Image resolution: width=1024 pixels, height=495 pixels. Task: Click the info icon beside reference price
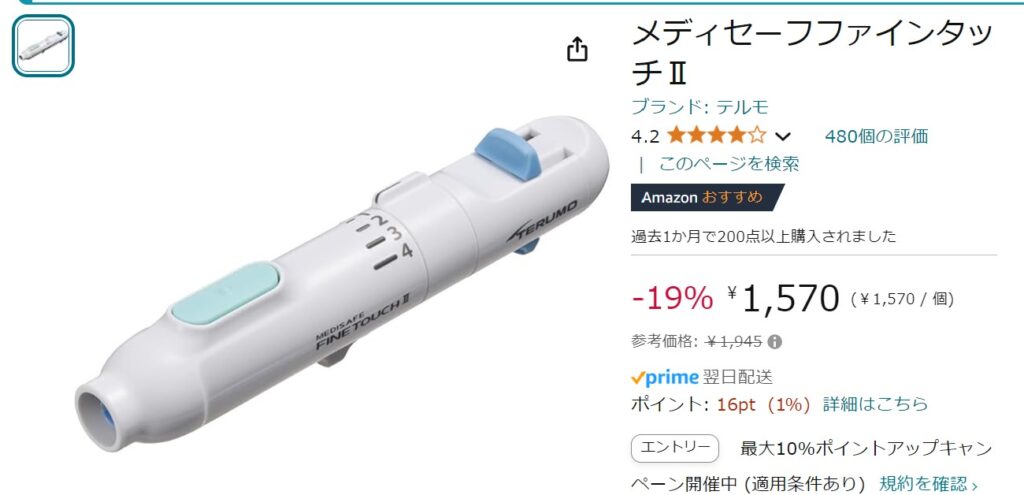click(x=775, y=342)
